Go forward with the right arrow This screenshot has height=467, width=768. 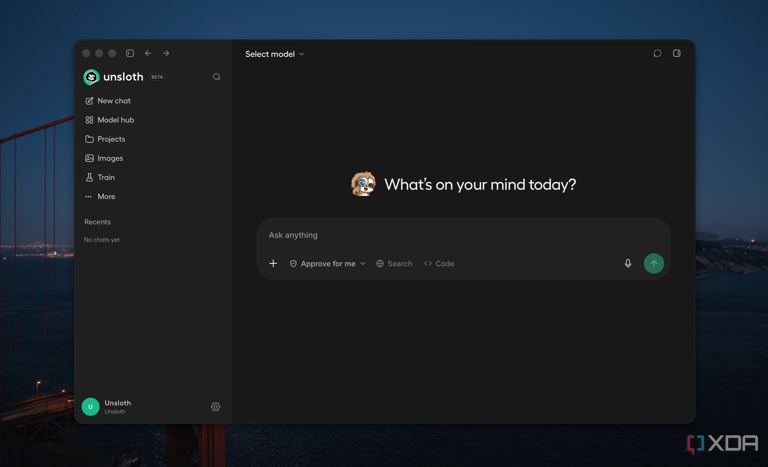(166, 53)
